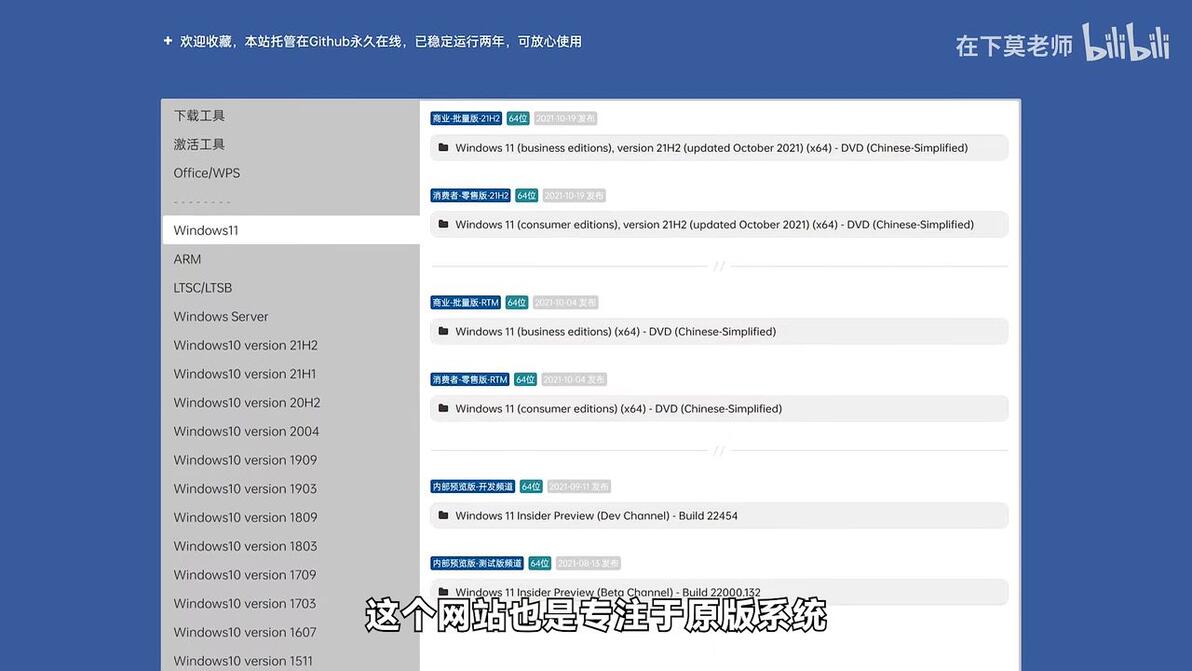The image size is (1192, 671).
Task: Click the 消费者-零售版-RTM tag
Action: (470, 379)
